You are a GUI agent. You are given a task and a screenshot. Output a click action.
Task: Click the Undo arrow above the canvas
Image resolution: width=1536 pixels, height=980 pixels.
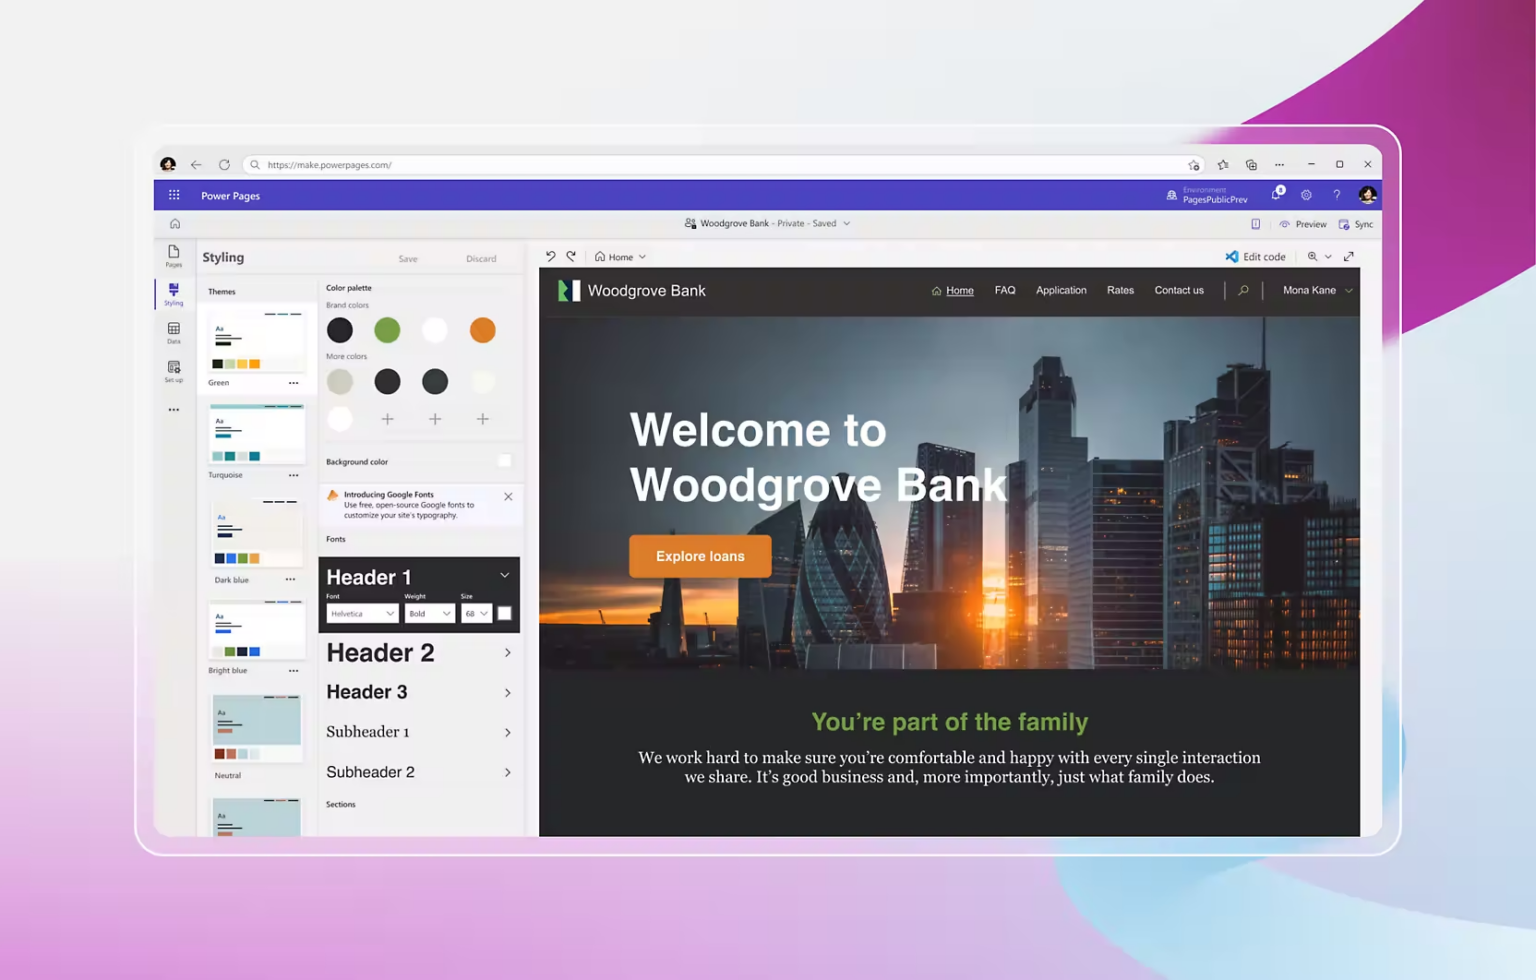551,256
